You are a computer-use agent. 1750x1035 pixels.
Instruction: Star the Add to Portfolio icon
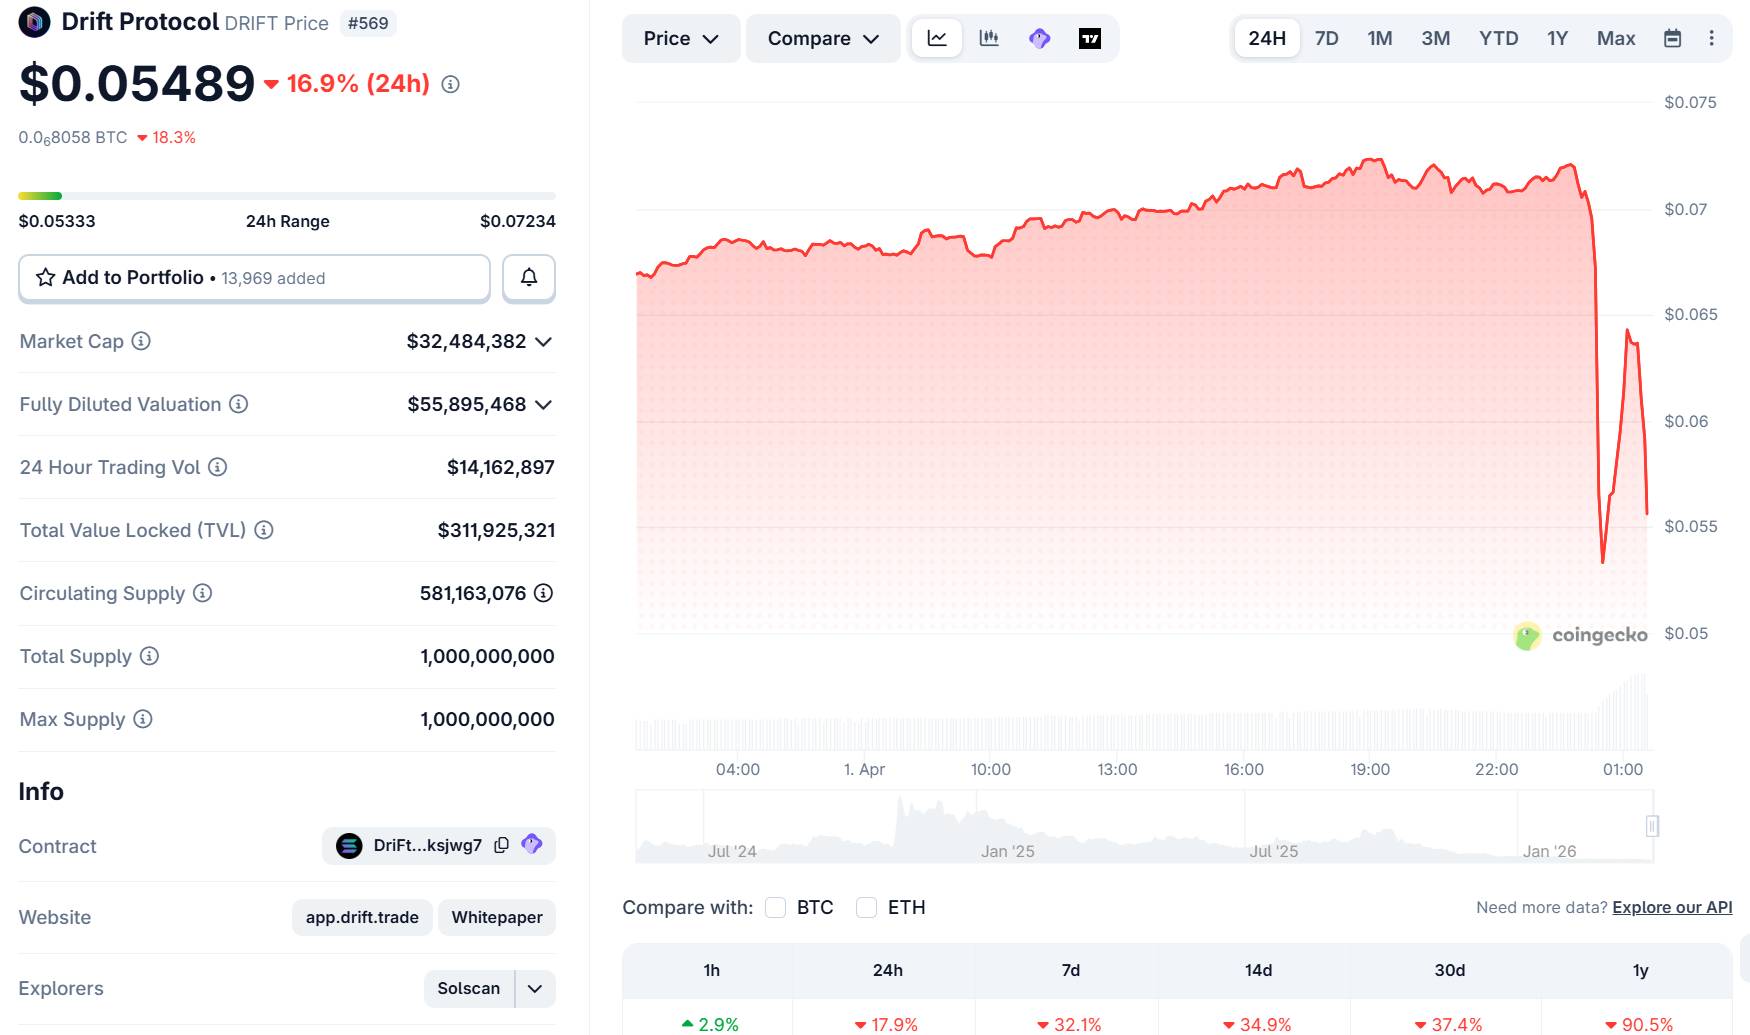tap(44, 277)
